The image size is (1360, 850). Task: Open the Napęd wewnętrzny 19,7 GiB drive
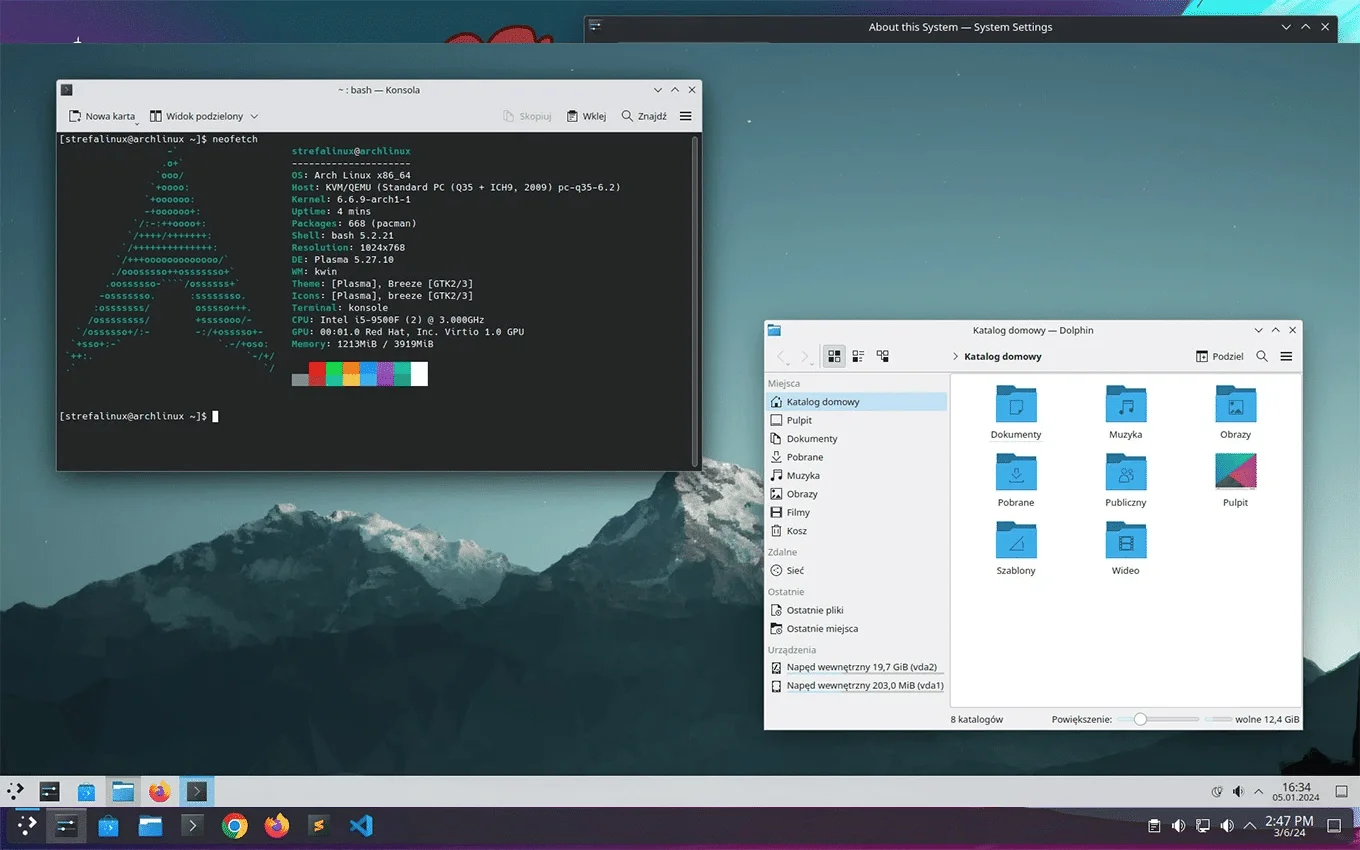pyautogui.click(x=863, y=667)
